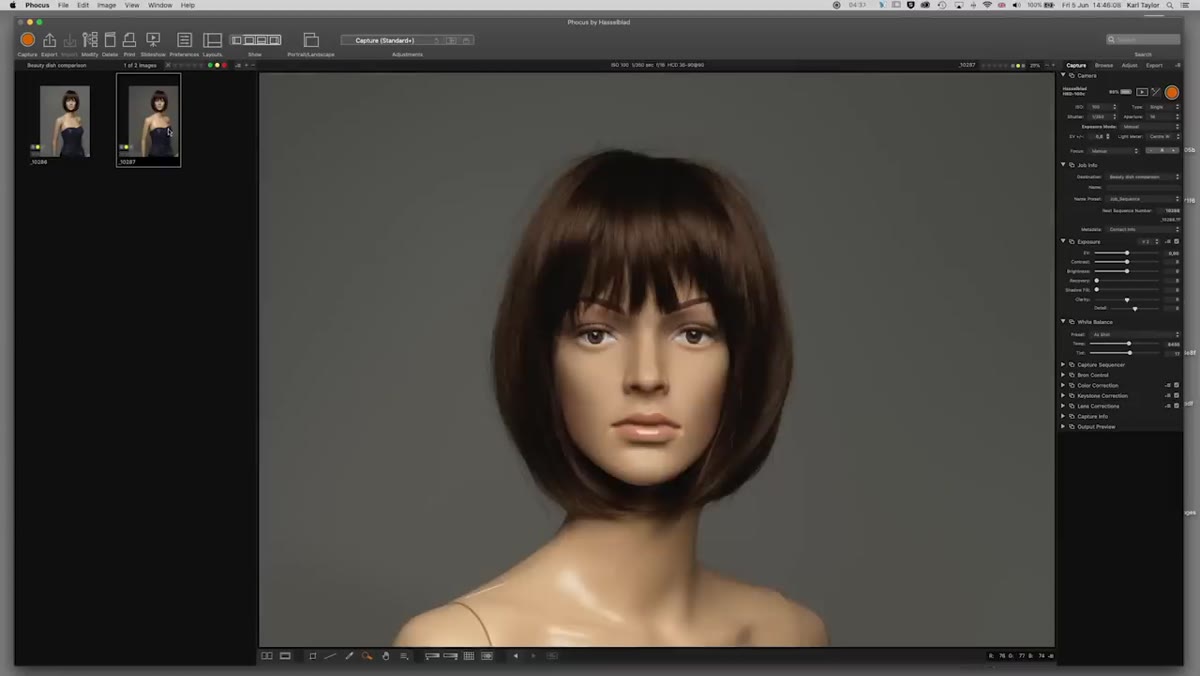
Task: Collapse the White Balance section
Action: 1063,321
